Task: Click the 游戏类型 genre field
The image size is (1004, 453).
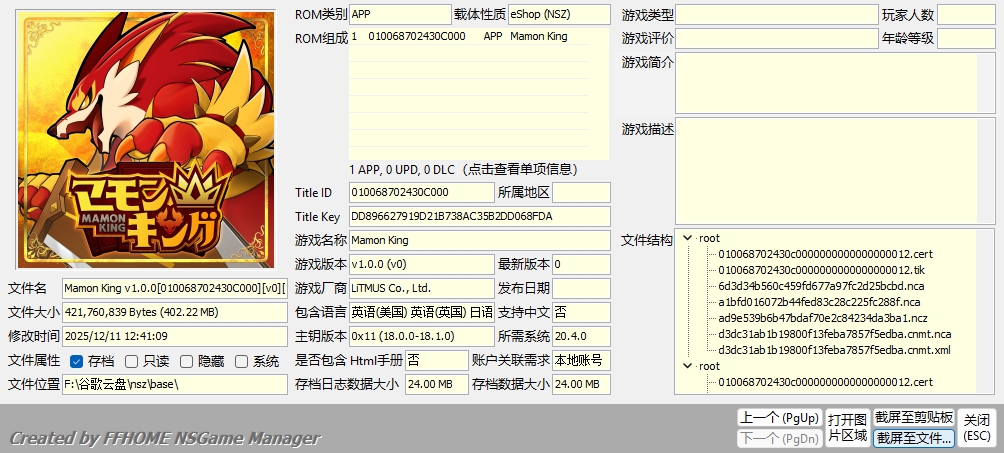Action: [x=777, y=14]
